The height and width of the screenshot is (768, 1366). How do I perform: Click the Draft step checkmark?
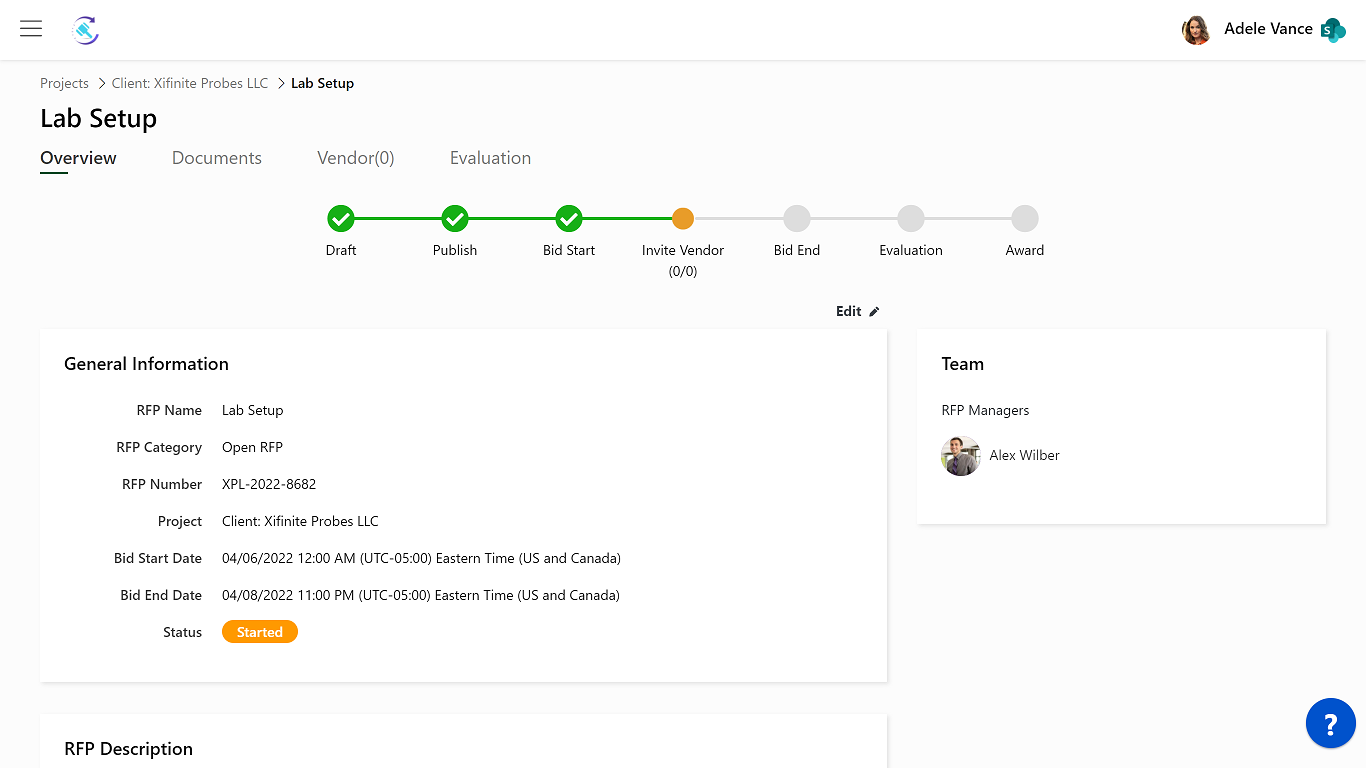(x=341, y=218)
